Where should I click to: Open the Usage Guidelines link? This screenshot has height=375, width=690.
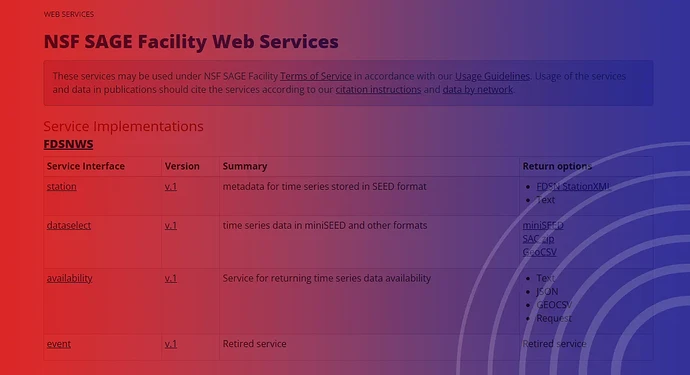[492, 76]
